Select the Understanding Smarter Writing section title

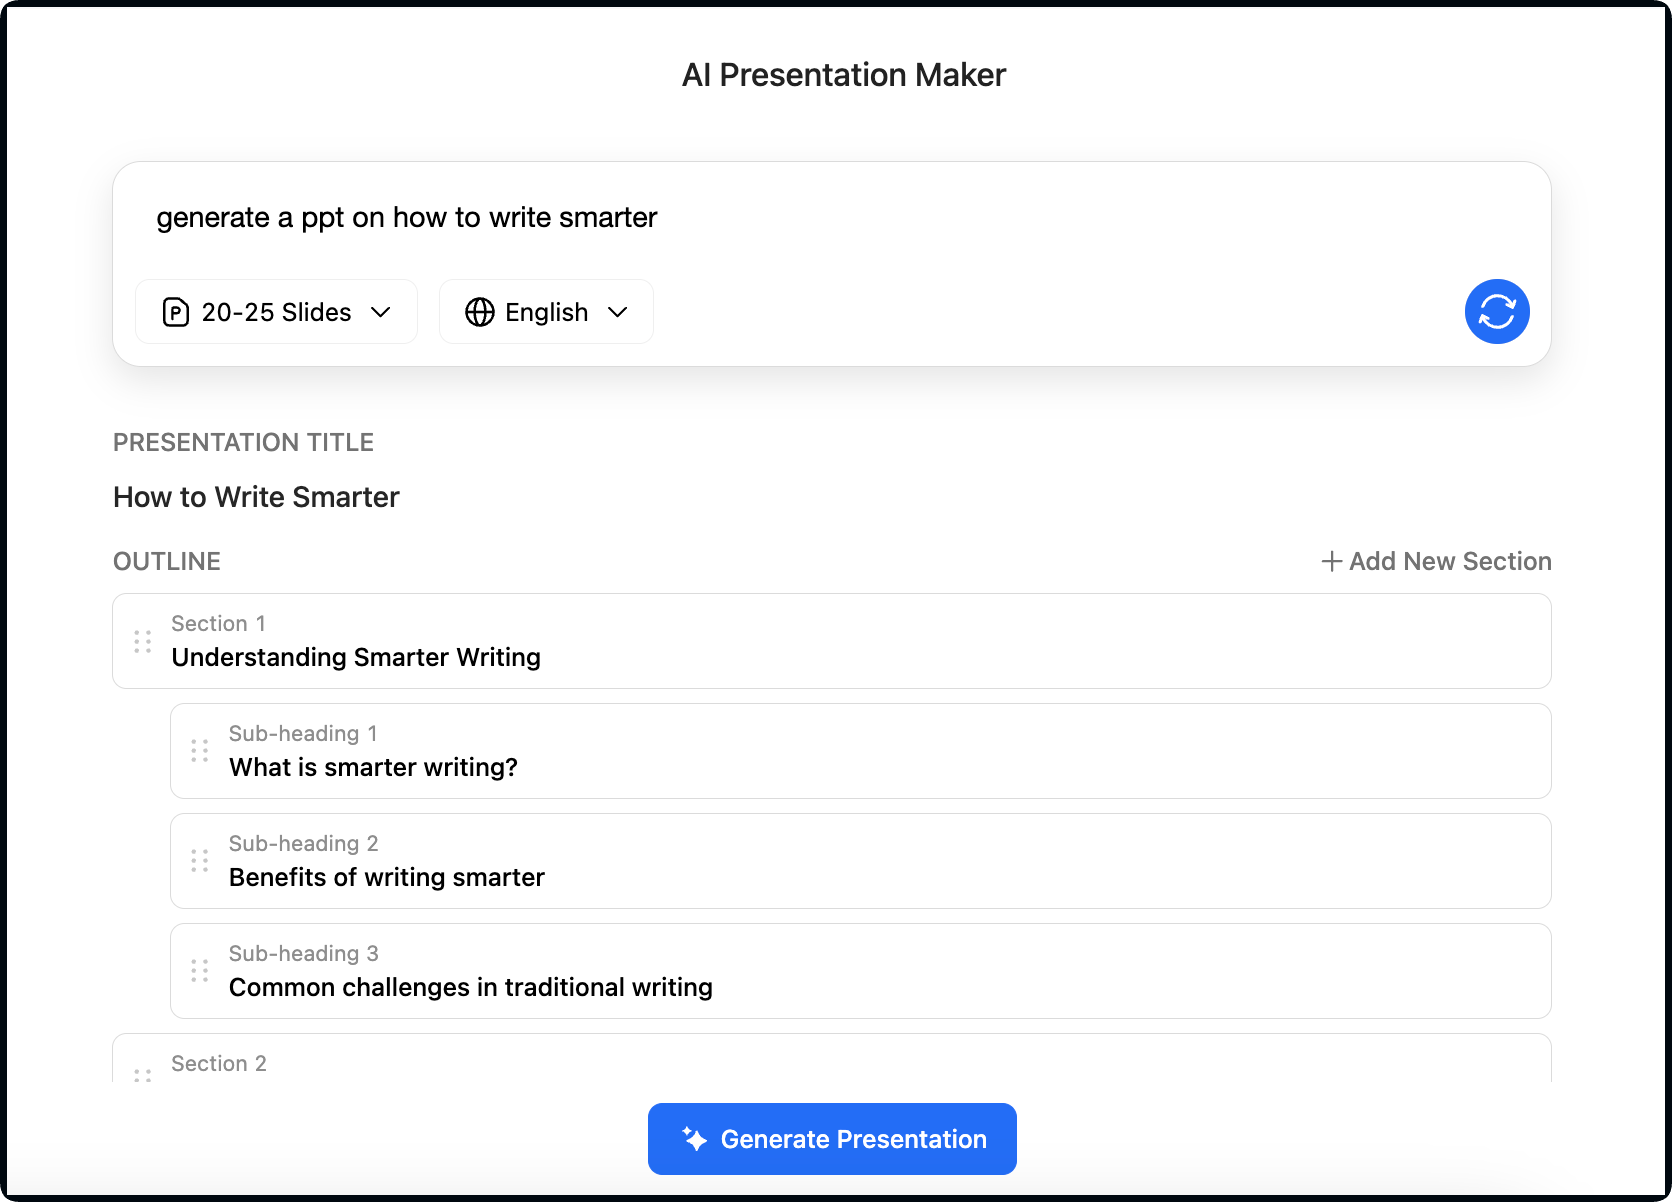pyautogui.click(x=356, y=657)
